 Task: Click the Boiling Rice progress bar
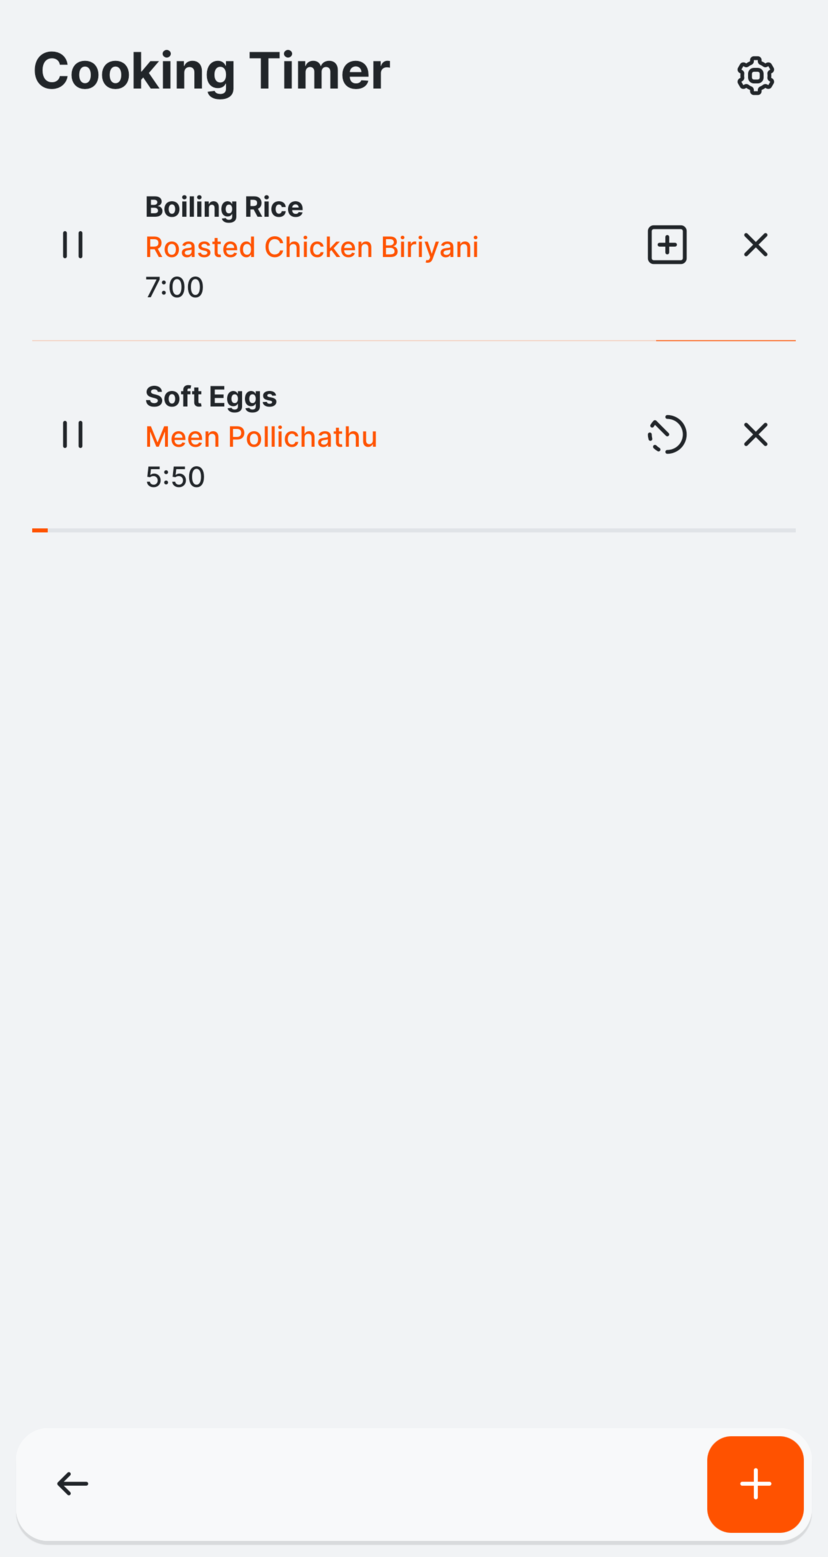pos(413,341)
